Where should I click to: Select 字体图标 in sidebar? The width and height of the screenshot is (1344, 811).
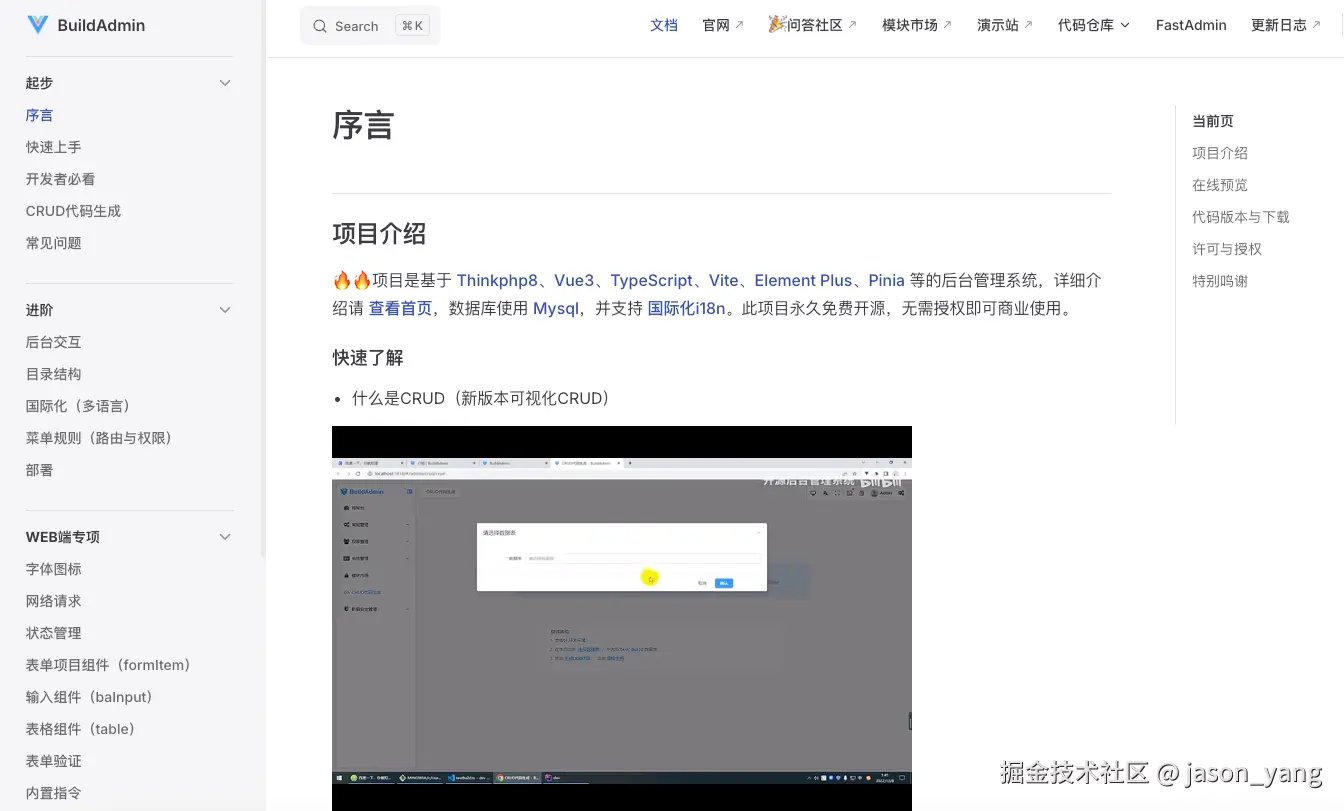pos(54,569)
